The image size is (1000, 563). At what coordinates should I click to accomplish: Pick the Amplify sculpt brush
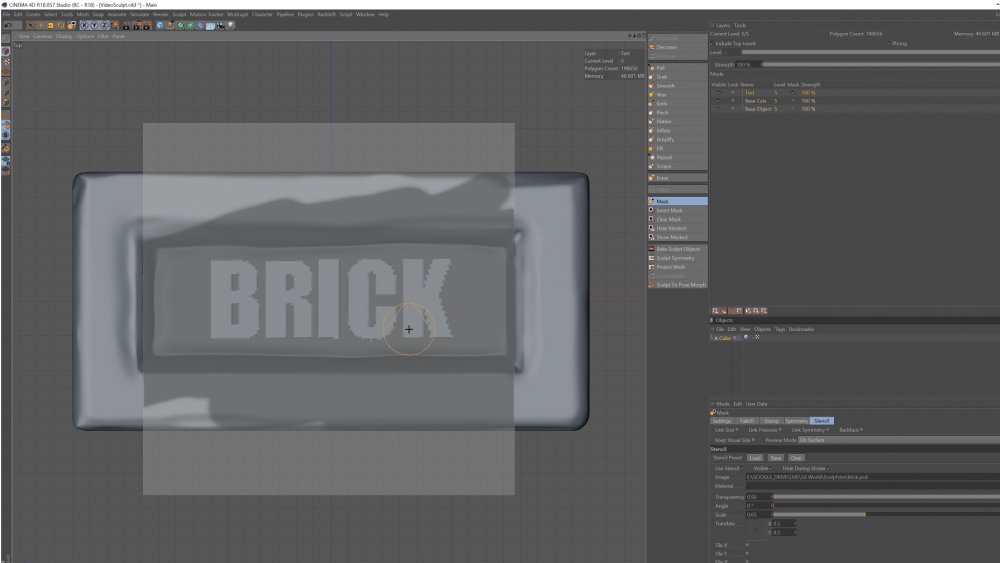coord(677,139)
